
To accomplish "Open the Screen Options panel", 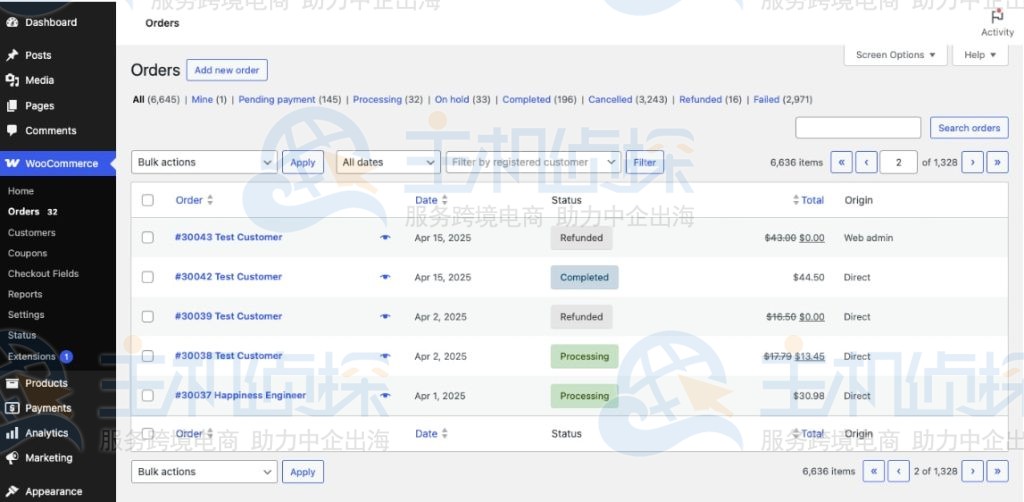I will pos(895,55).
